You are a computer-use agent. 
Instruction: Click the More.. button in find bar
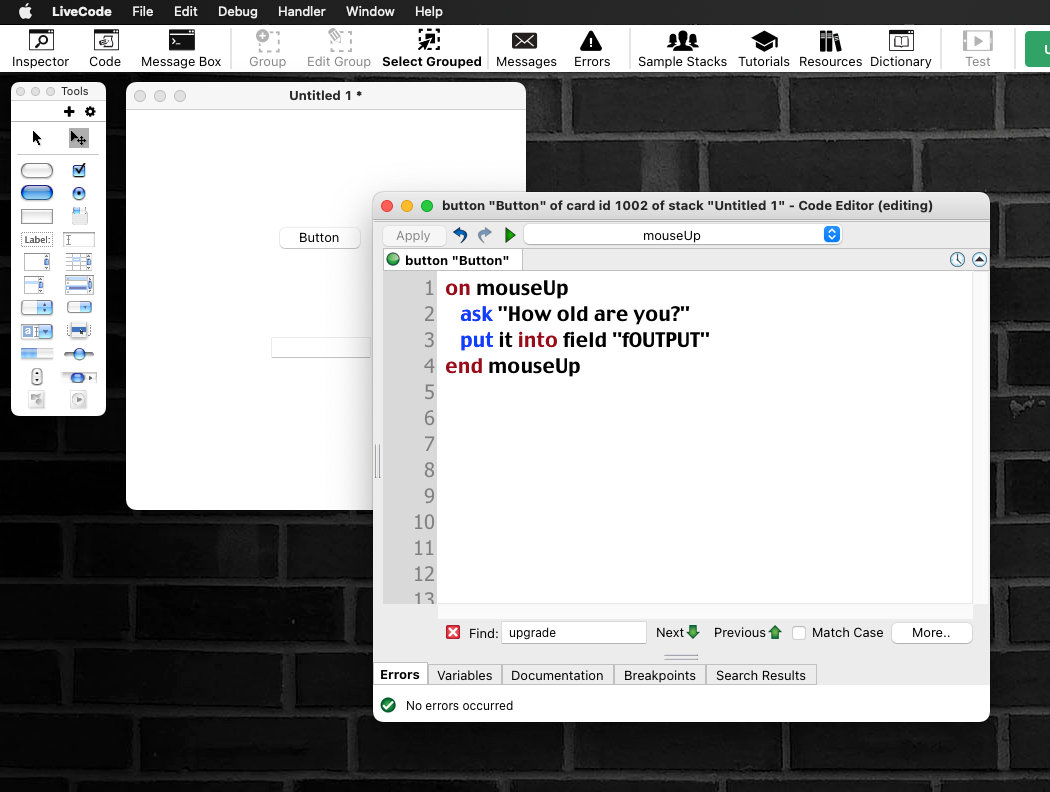click(930, 633)
